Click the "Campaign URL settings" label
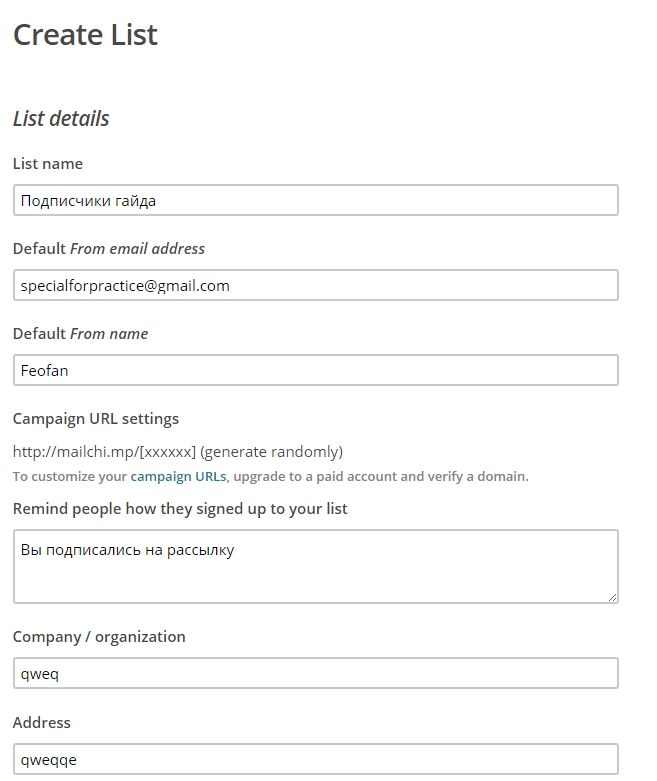 pos(96,418)
